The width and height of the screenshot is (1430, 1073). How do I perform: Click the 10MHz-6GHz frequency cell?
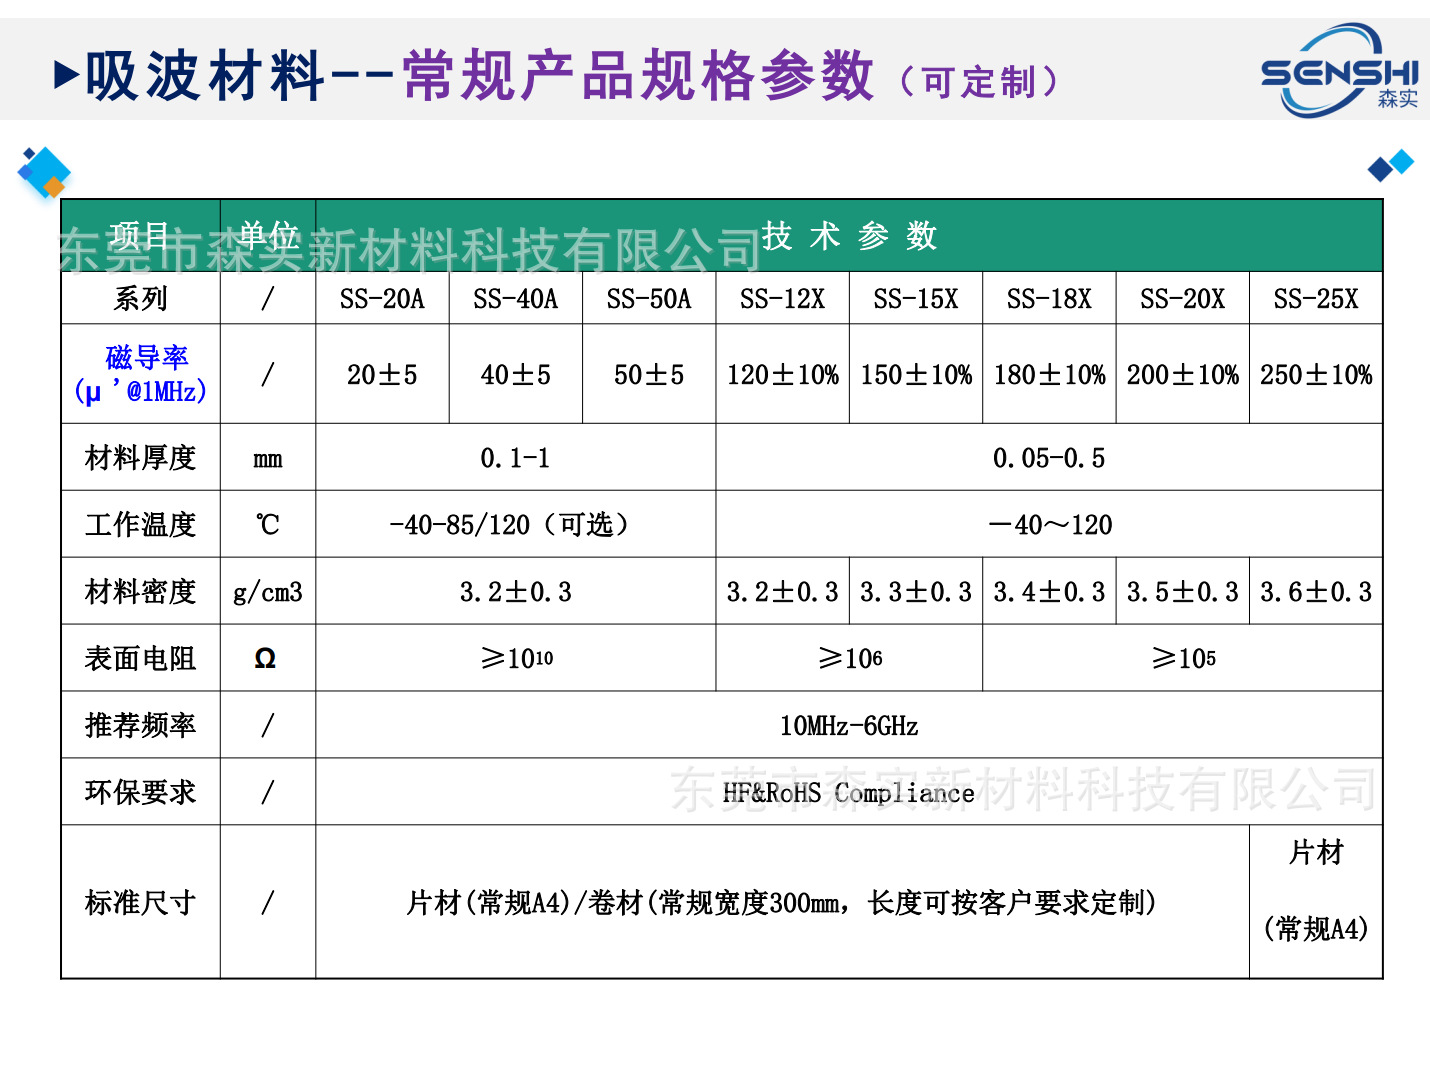point(848,726)
